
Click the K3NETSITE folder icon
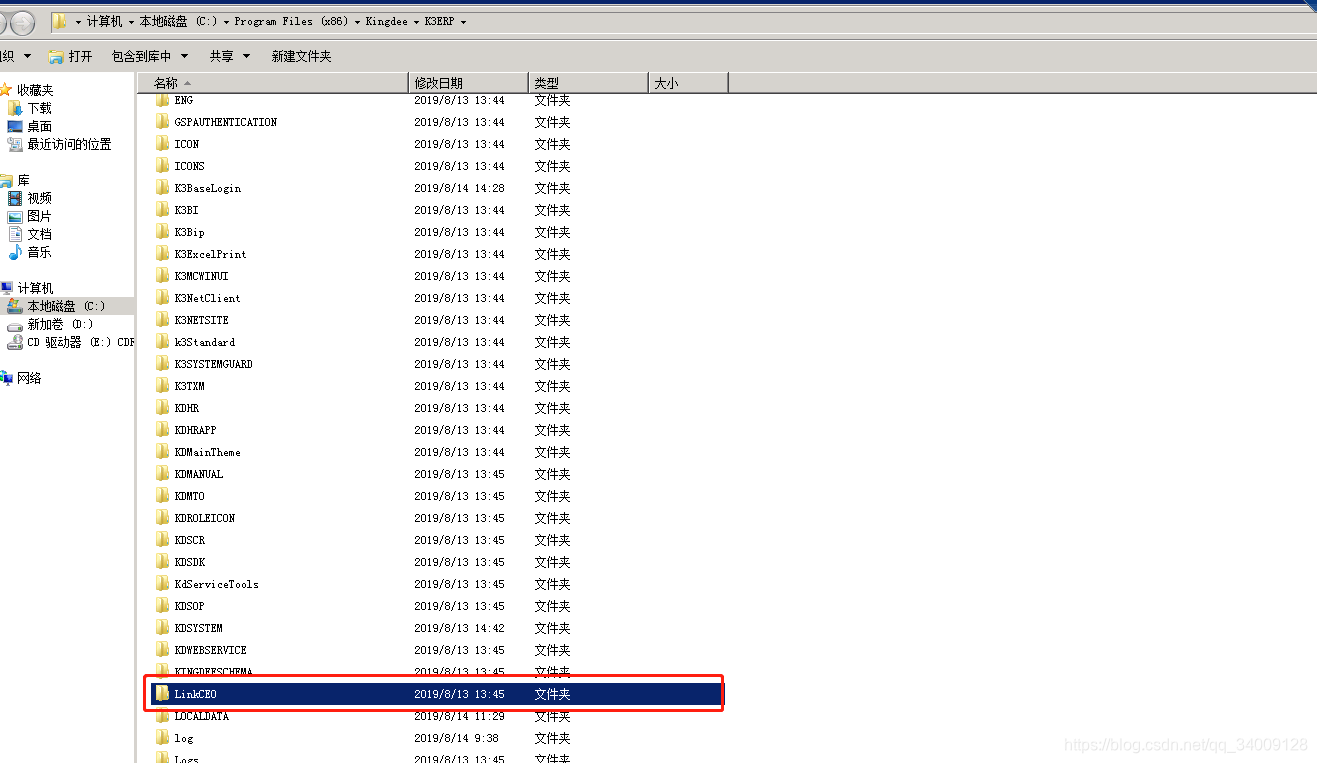pos(163,320)
